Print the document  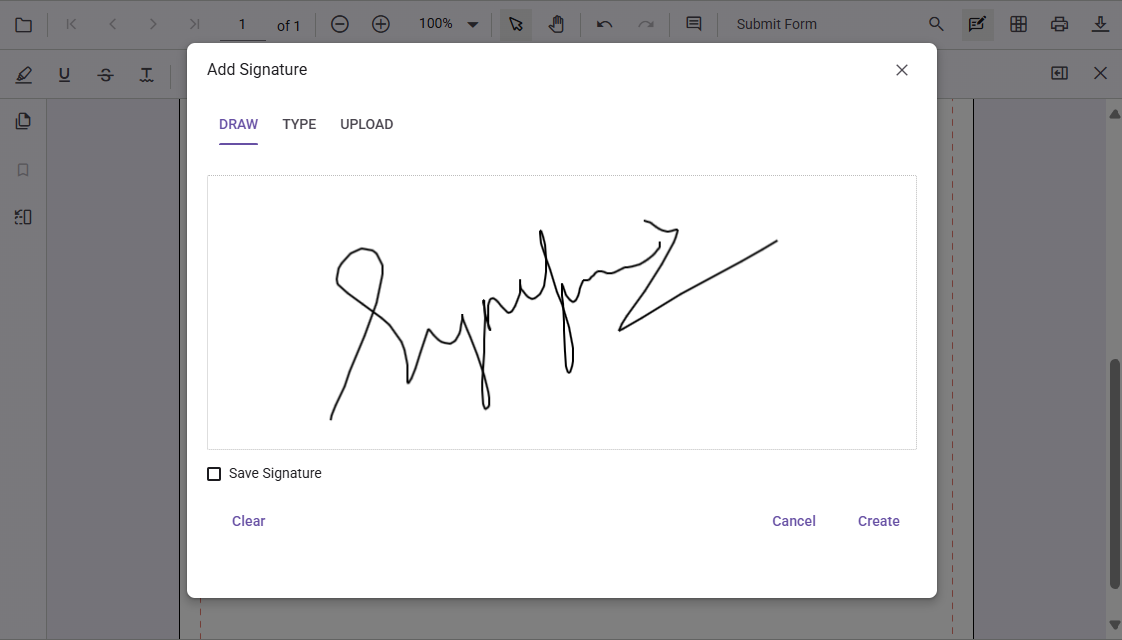click(x=1060, y=23)
